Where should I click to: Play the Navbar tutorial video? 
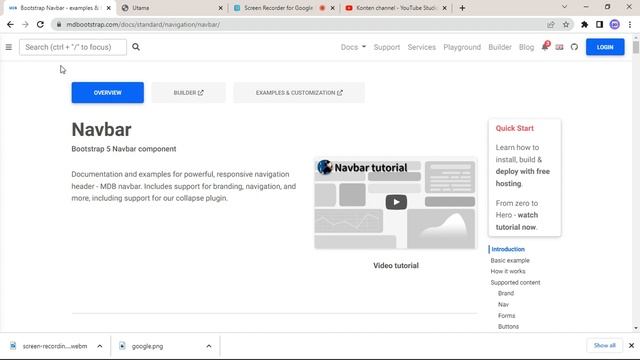(396, 202)
